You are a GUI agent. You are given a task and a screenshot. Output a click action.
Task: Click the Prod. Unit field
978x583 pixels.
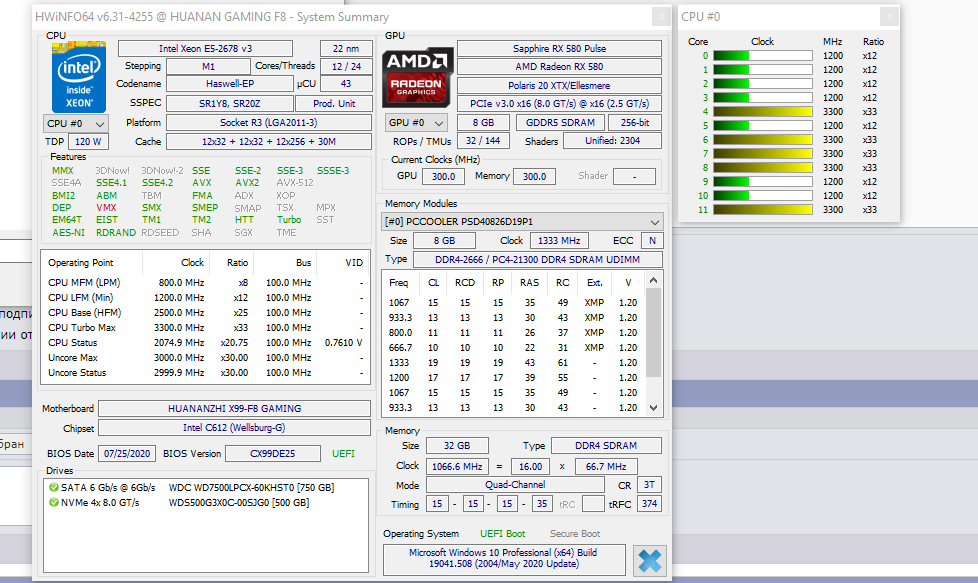click(x=334, y=104)
